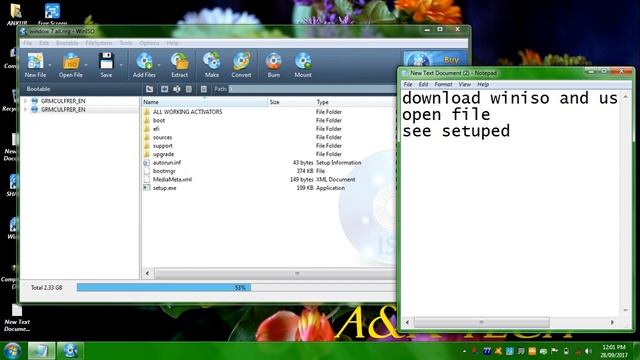640x360 pixels.
Task: Click the 53% disc capacity progress bar
Action: click(x=236, y=288)
